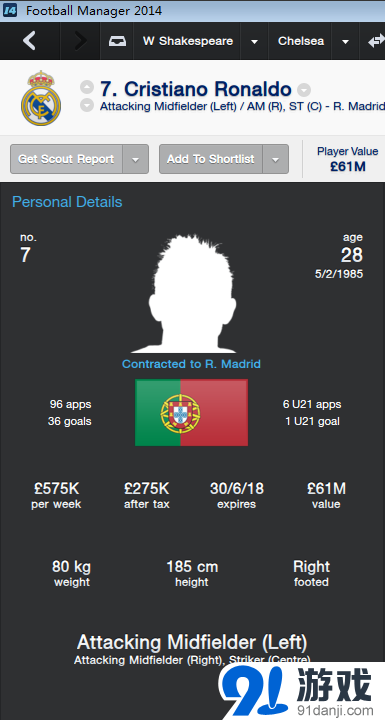Click the Add To Shortlist button
This screenshot has width=385, height=720.
(x=211, y=159)
